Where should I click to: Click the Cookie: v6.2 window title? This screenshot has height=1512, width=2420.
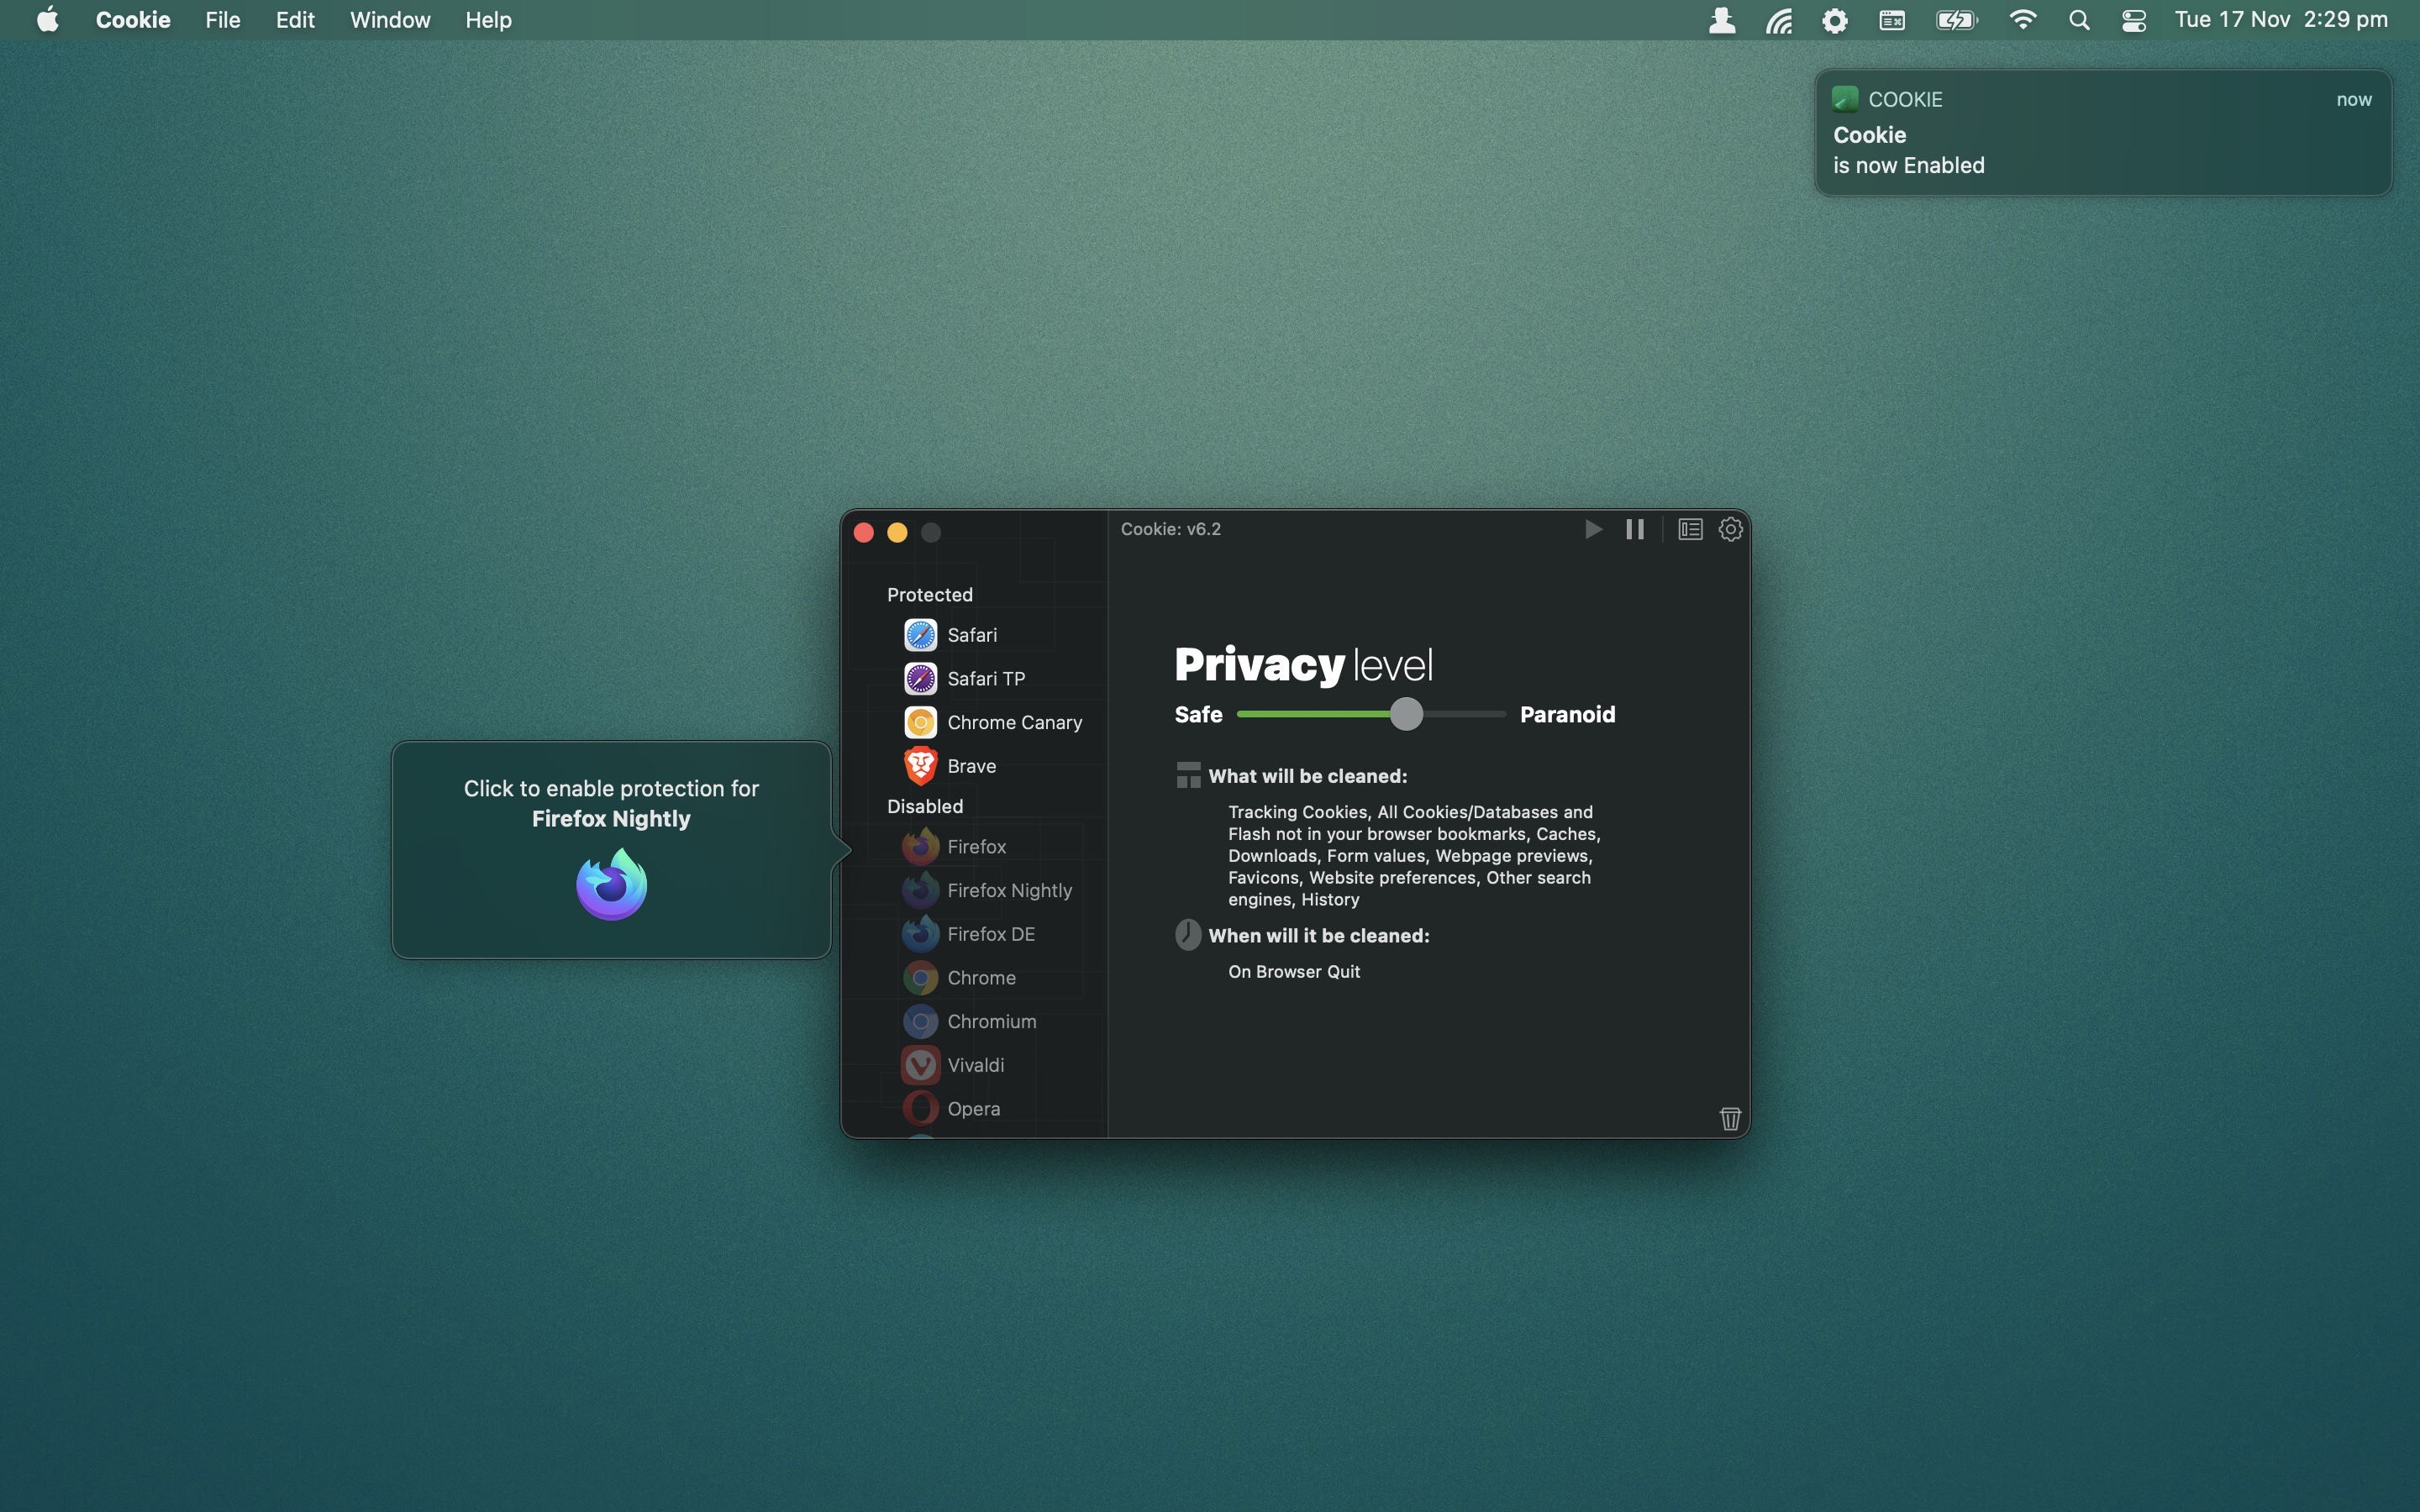[x=1170, y=529]
